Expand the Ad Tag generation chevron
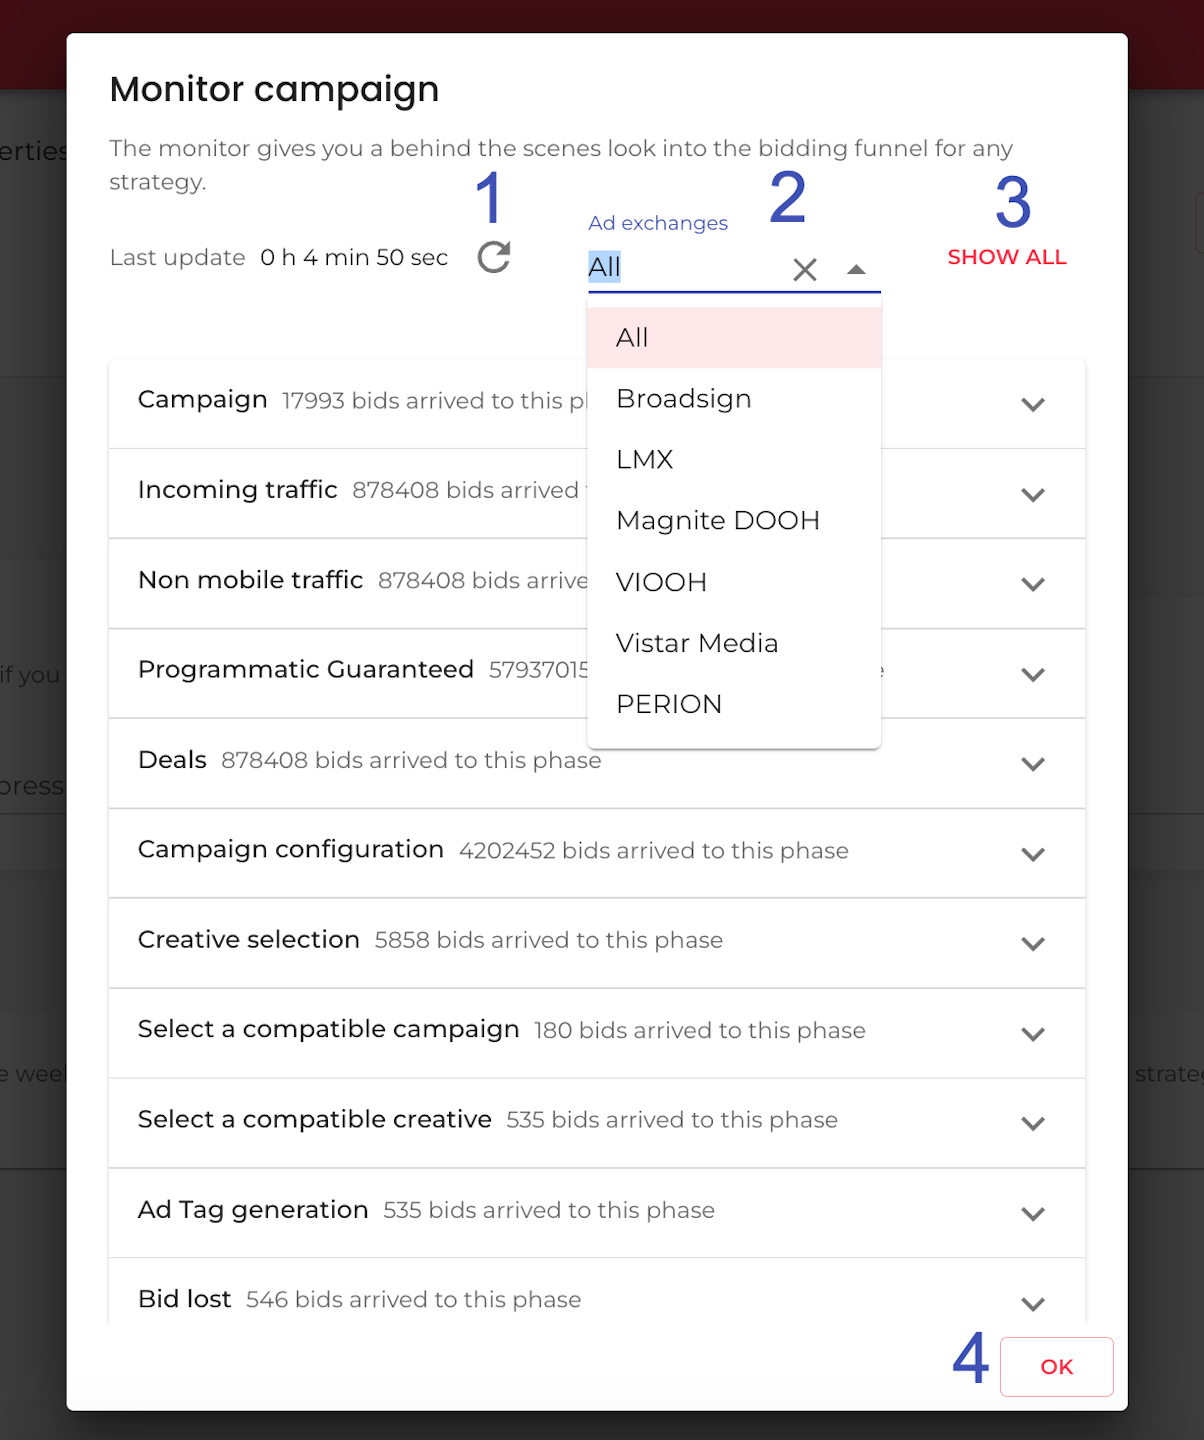1204x1440 pixels. tap(1033, 1214)
